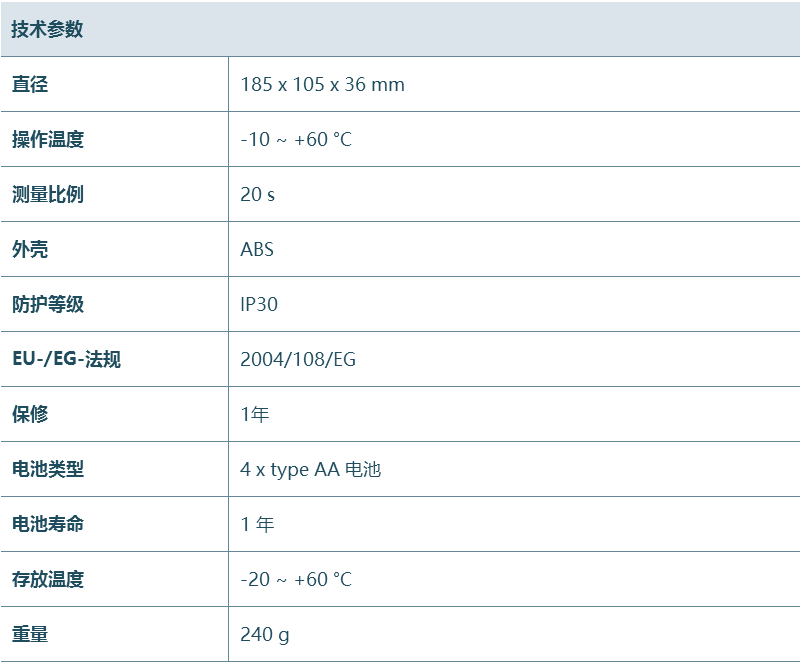The width and height of the screenshot is (800, 667).
Task: Select the 直径 row label
Action: pyautogui.click(x=30, y=84)
